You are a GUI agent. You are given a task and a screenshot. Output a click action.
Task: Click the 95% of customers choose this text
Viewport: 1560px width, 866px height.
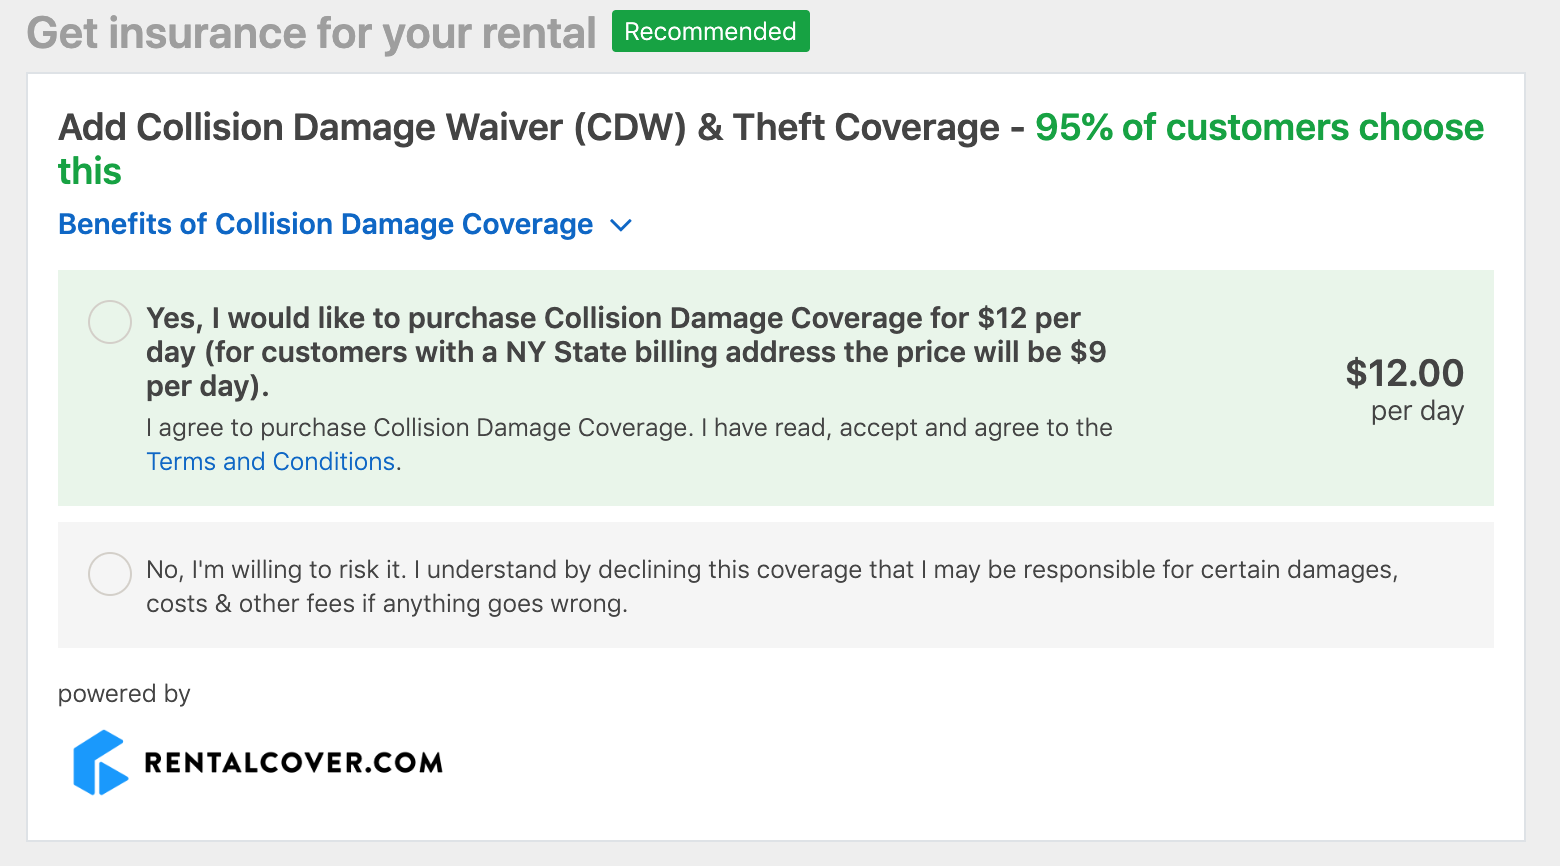(771, 149)
